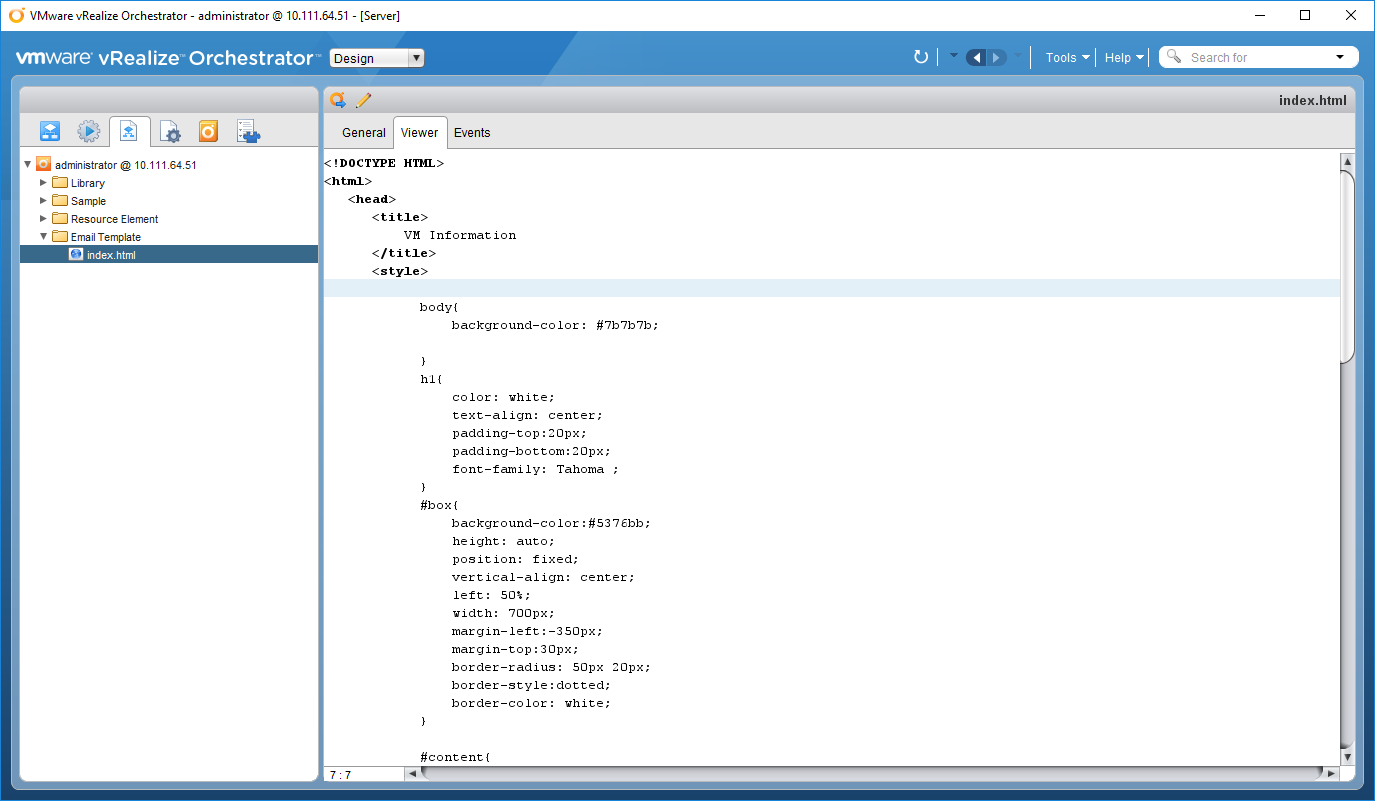Screen dimensions: 1375x801
Task: Open the Actions view gear-play icon
Action: [x=89, y=131]
